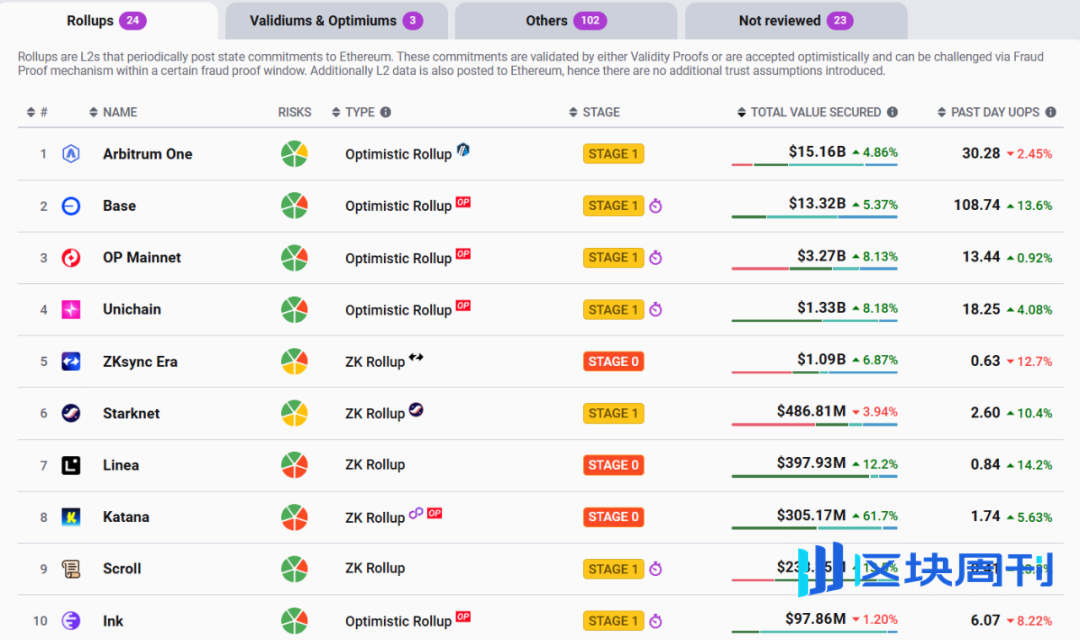Open the Unichain project link
Image resolution: width=1080 pixels, height=640 pixels.
click(132, 309)
